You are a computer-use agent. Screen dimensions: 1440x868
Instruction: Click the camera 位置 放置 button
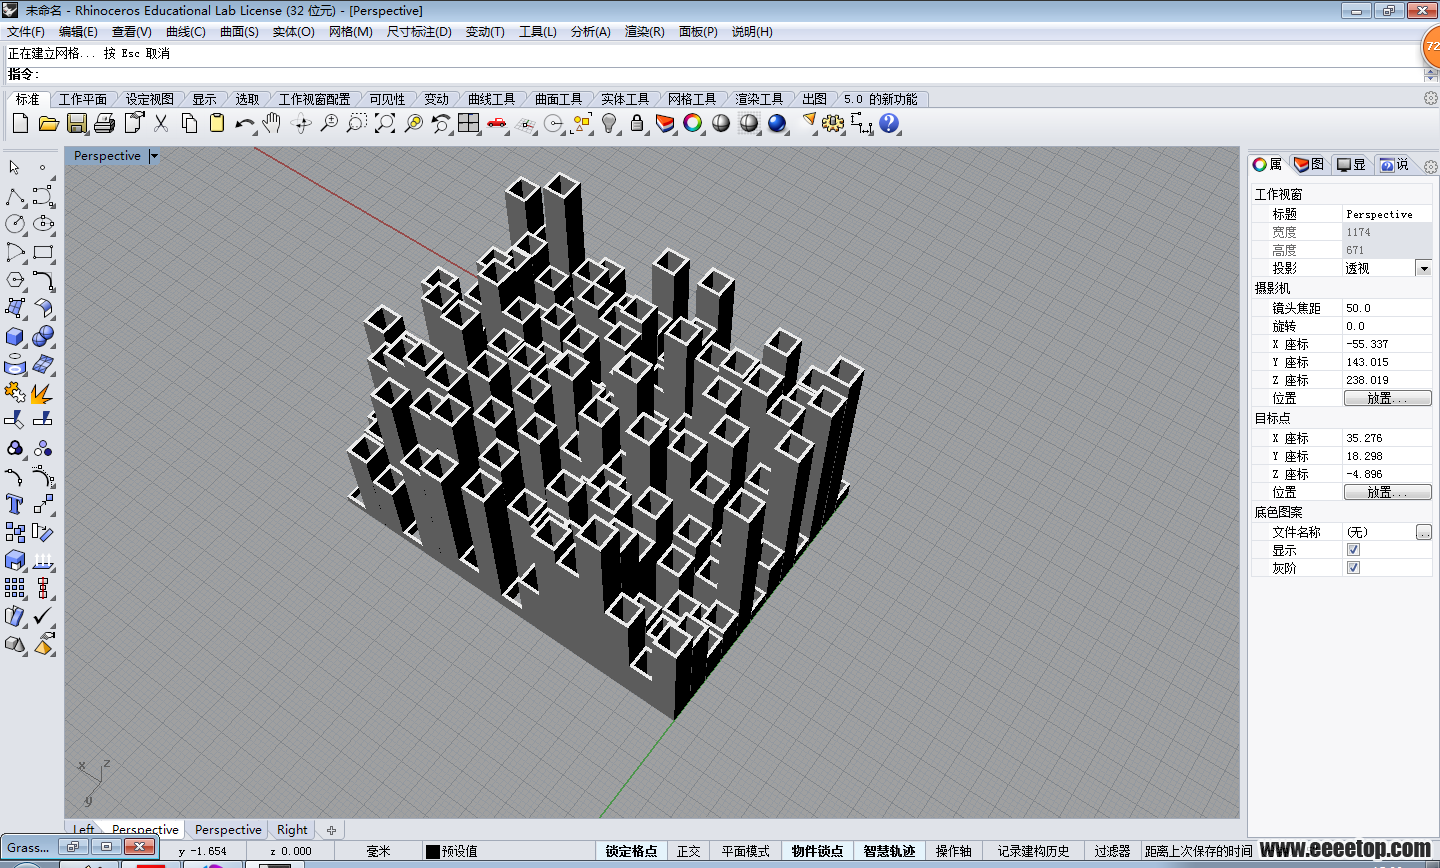[1387, 398]
